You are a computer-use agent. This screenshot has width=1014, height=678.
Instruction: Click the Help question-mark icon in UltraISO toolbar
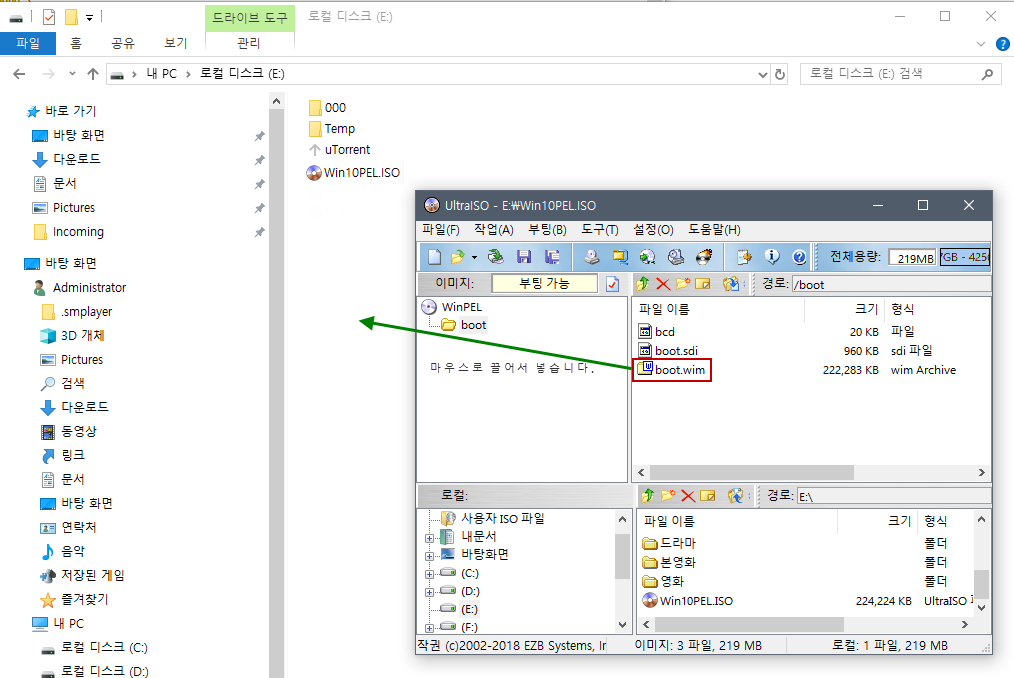[799, 257]
